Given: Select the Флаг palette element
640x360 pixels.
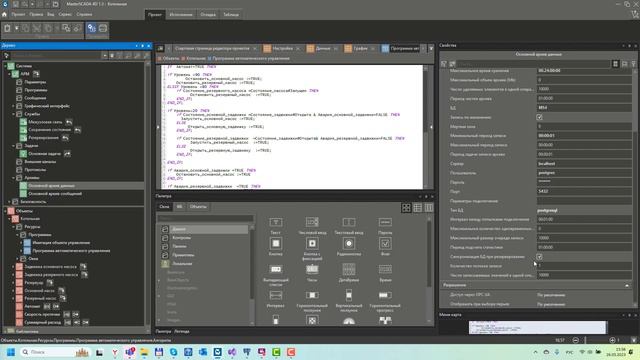Looking at the screenshot, I should (x=385, y=247).
